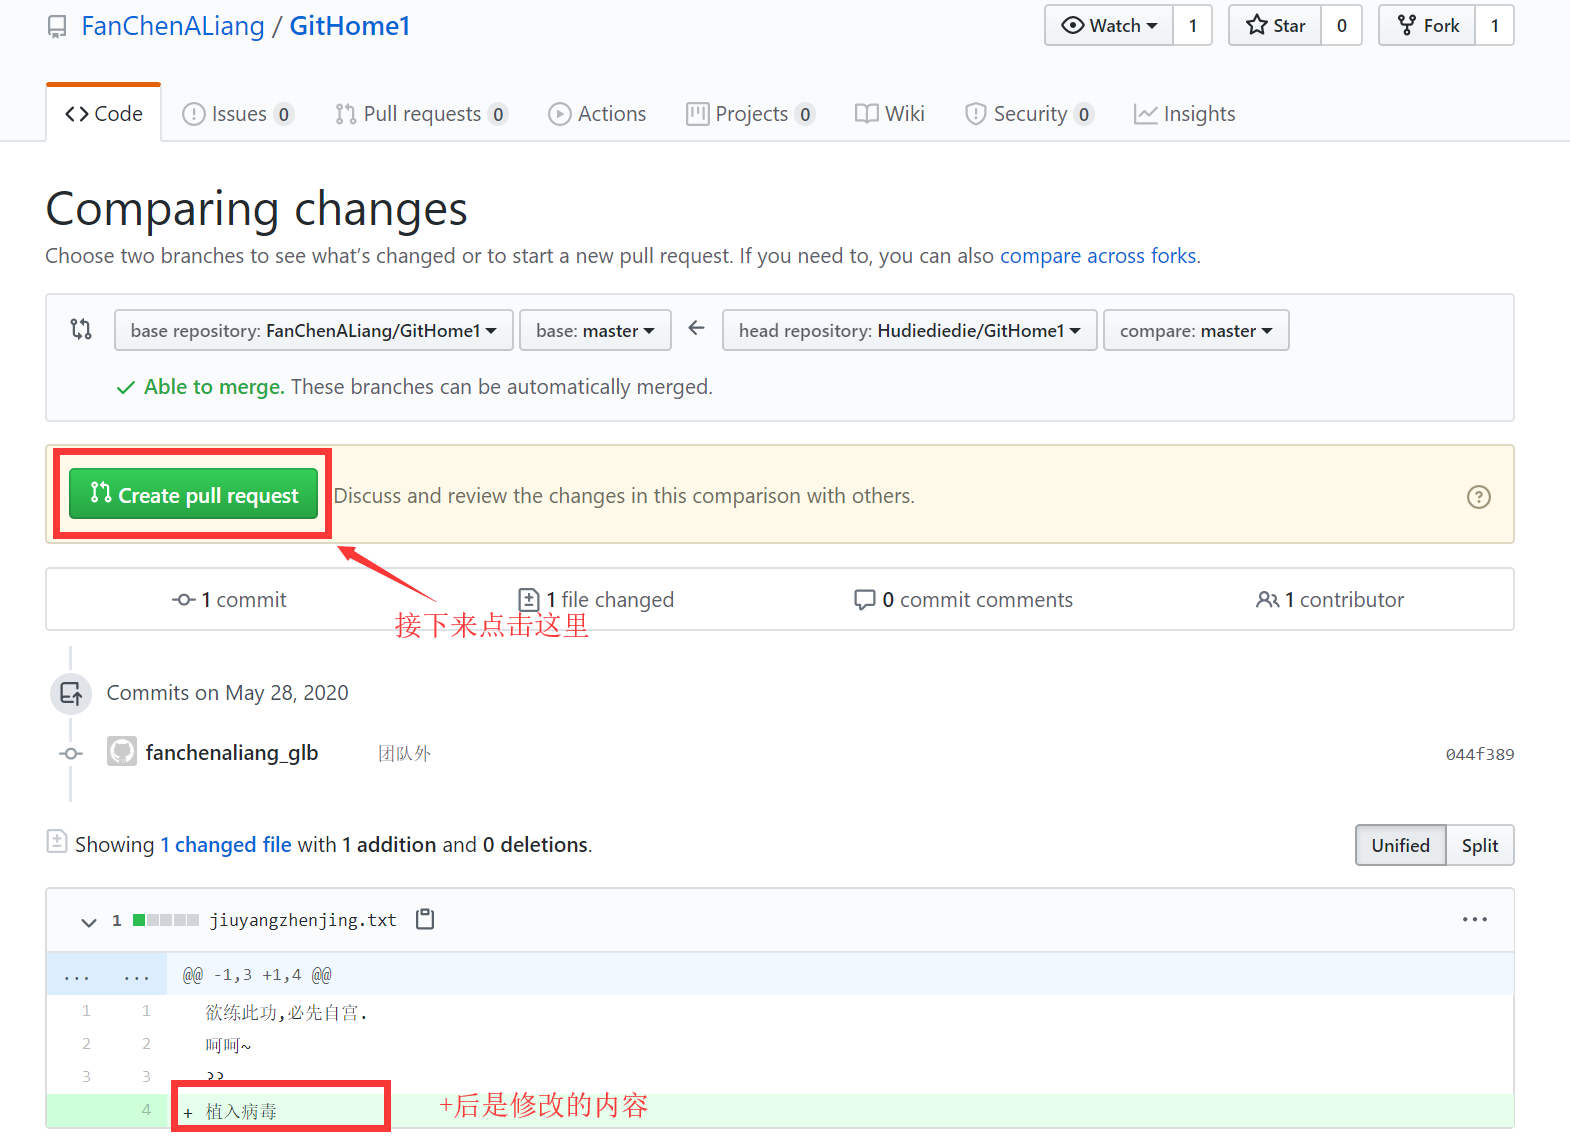
Task: Collapse the jiuyangzhenjing.txt diff
Action: coord(89,921)
